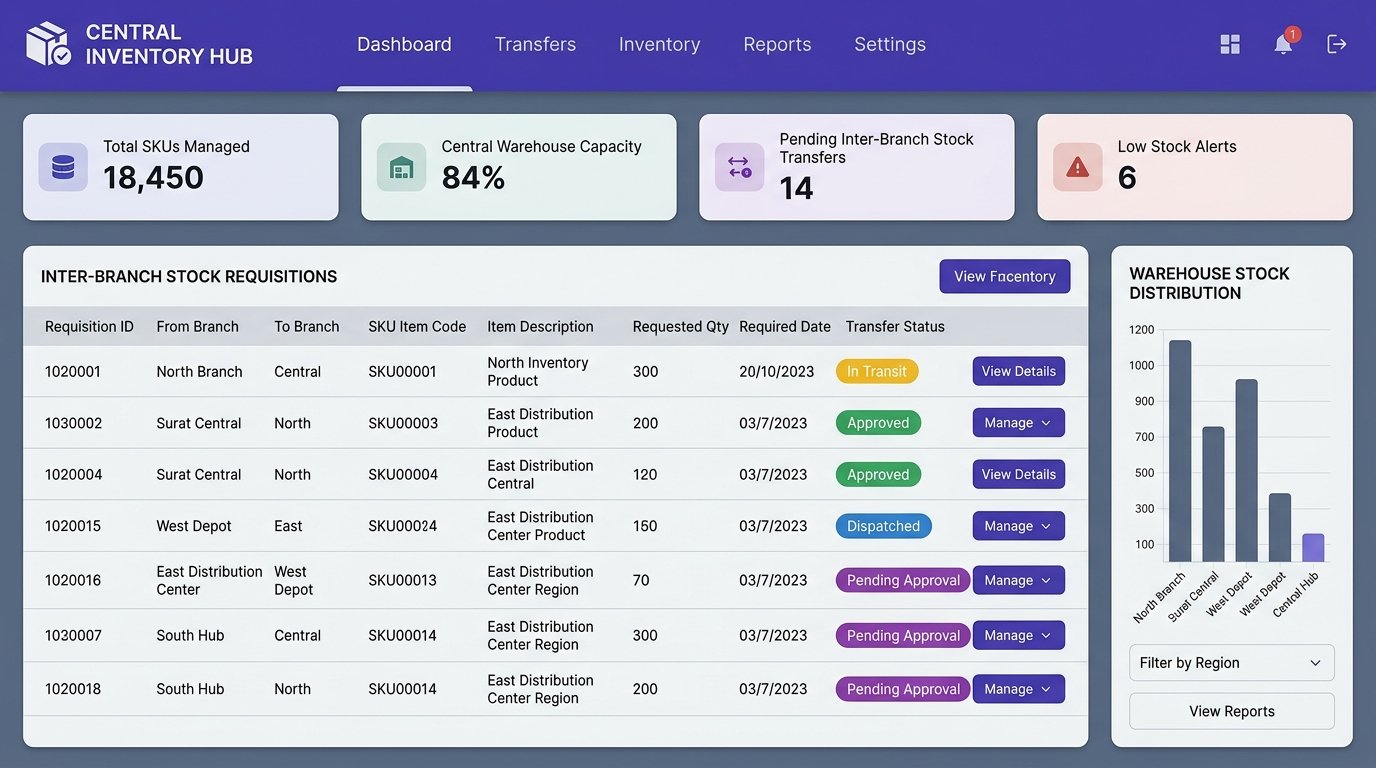Click the purple Central Hub bar
The image size is (1376, 768).
point(1313,548)
